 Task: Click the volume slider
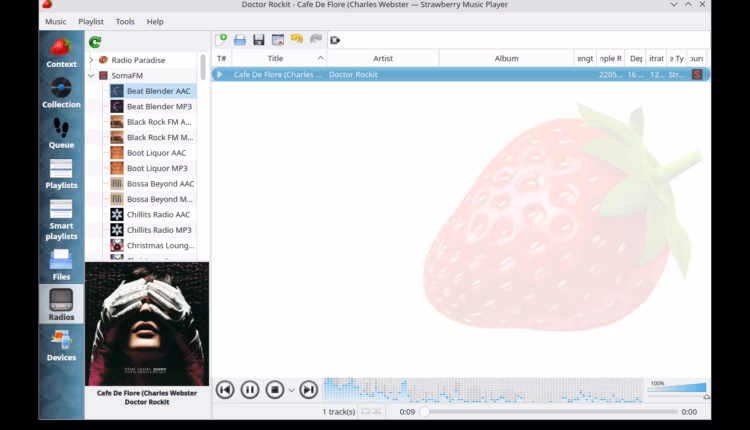point(677,389)
